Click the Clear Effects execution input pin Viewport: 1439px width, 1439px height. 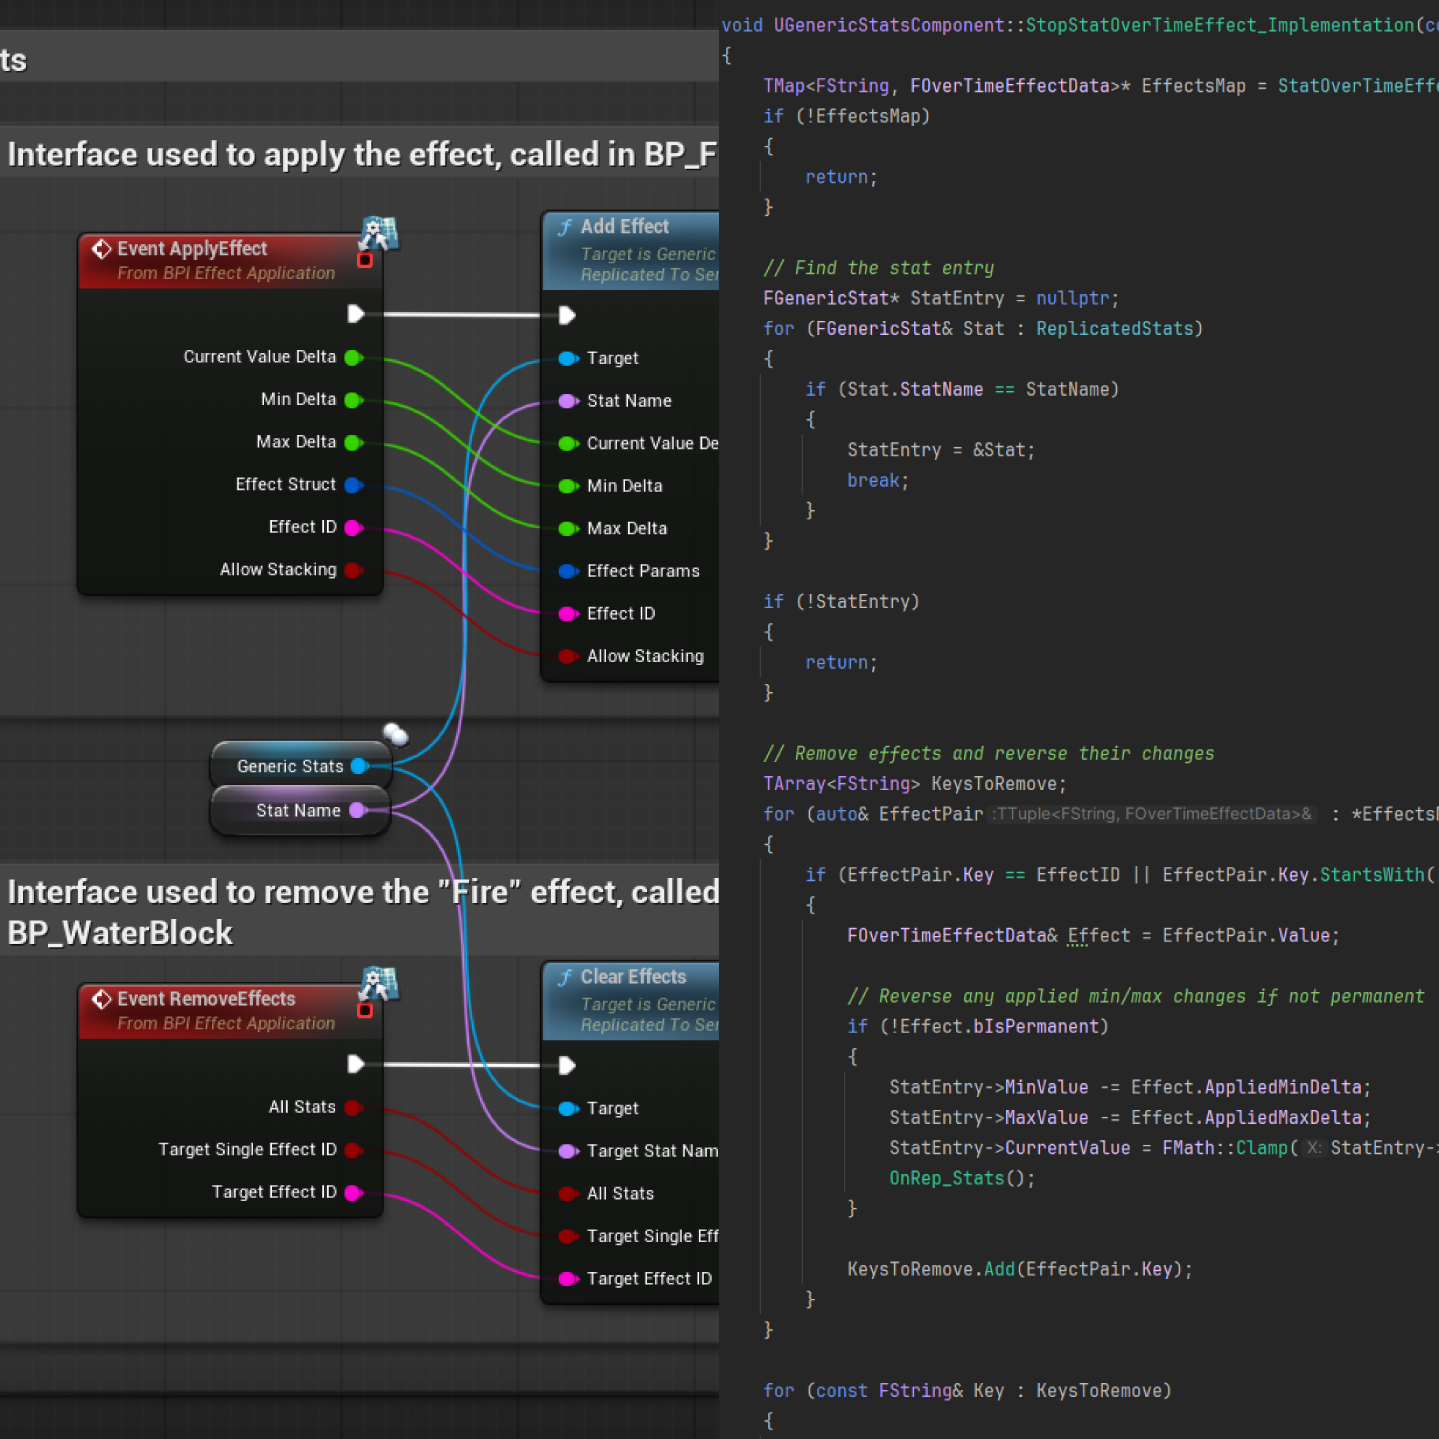click(x=567, y=1065)
